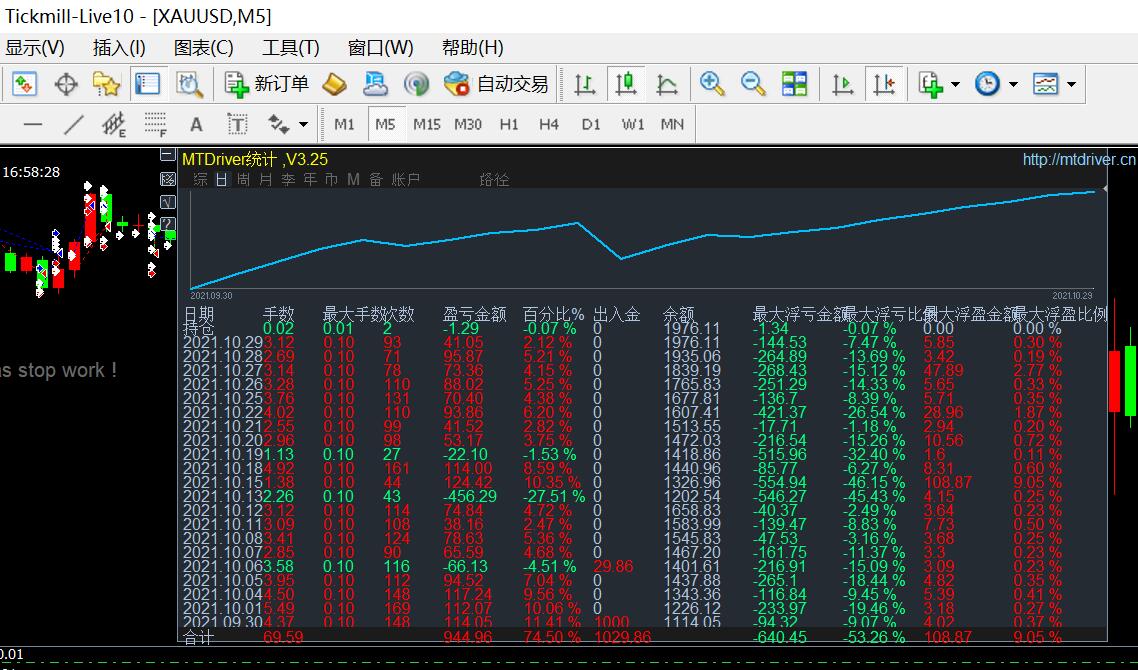Open the Data Window crosshair icon
Image resolution: width=1138 pixels, height=670 pixels.
pyautogui.click(x=66, y=84)
